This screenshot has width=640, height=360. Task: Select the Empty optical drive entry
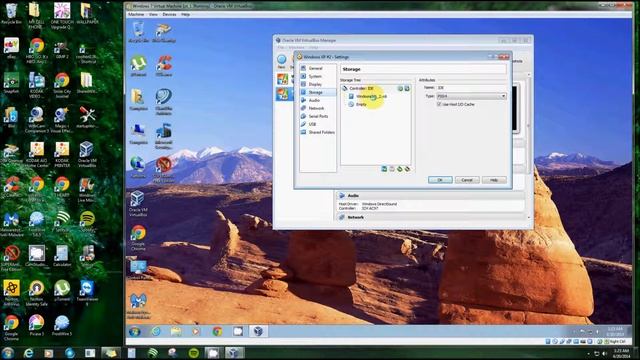(361, 104)
